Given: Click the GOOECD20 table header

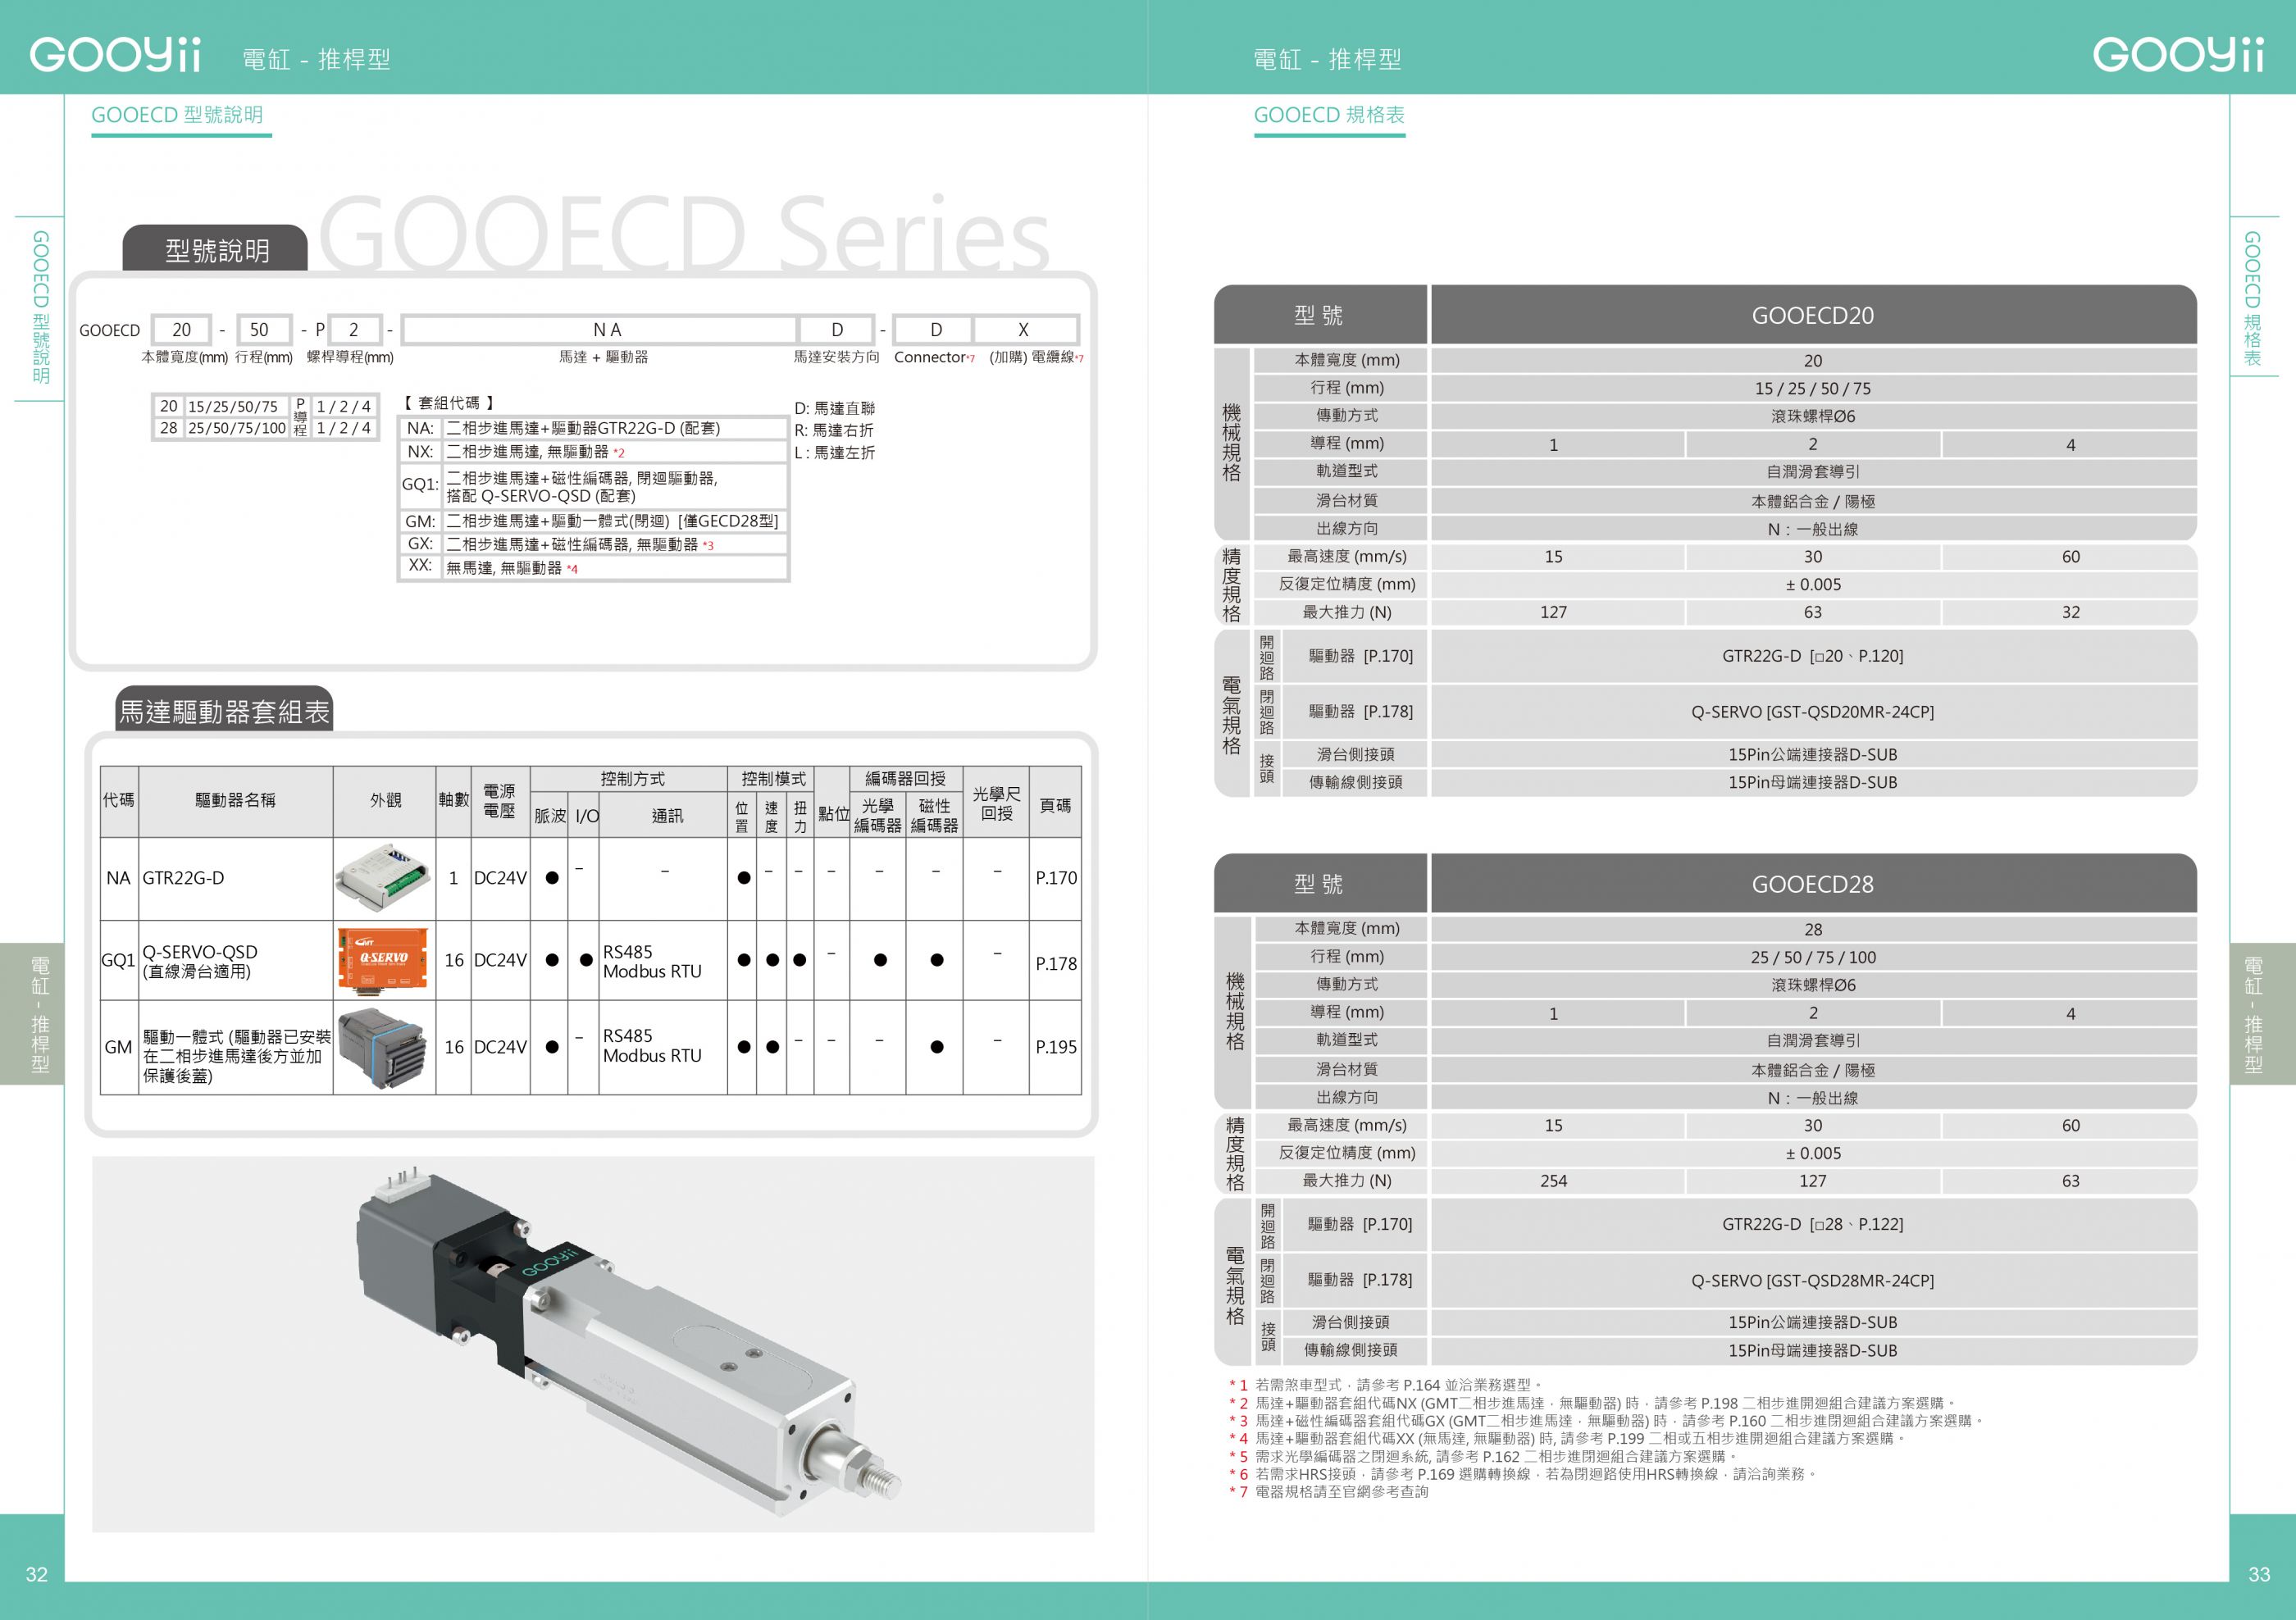Looking at the screenshot, I should [x=1812, y=315].
